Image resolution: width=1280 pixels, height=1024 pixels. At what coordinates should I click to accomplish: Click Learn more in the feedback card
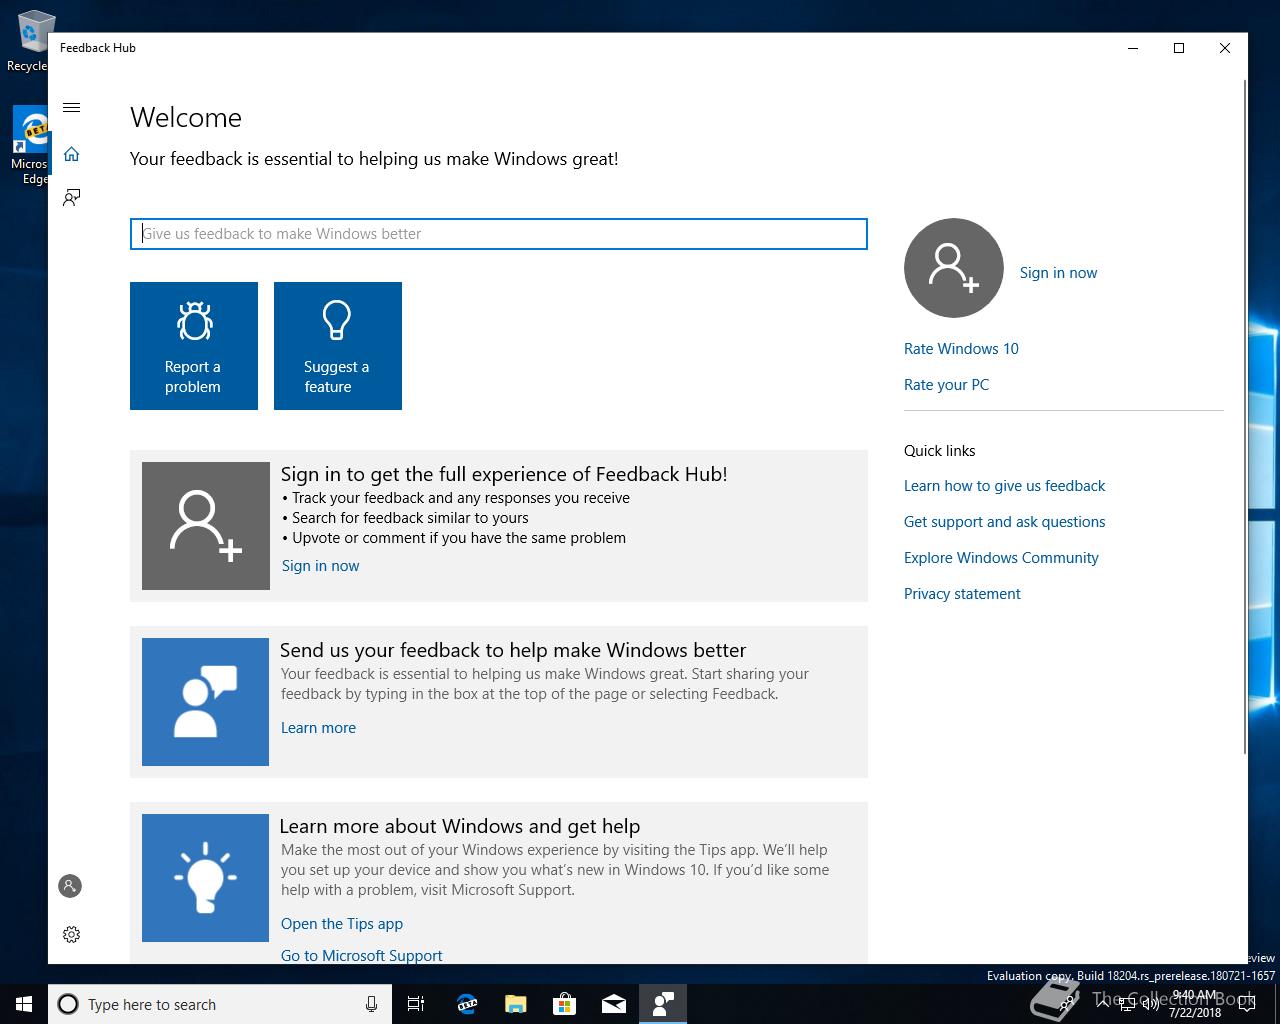coord(318,728)
